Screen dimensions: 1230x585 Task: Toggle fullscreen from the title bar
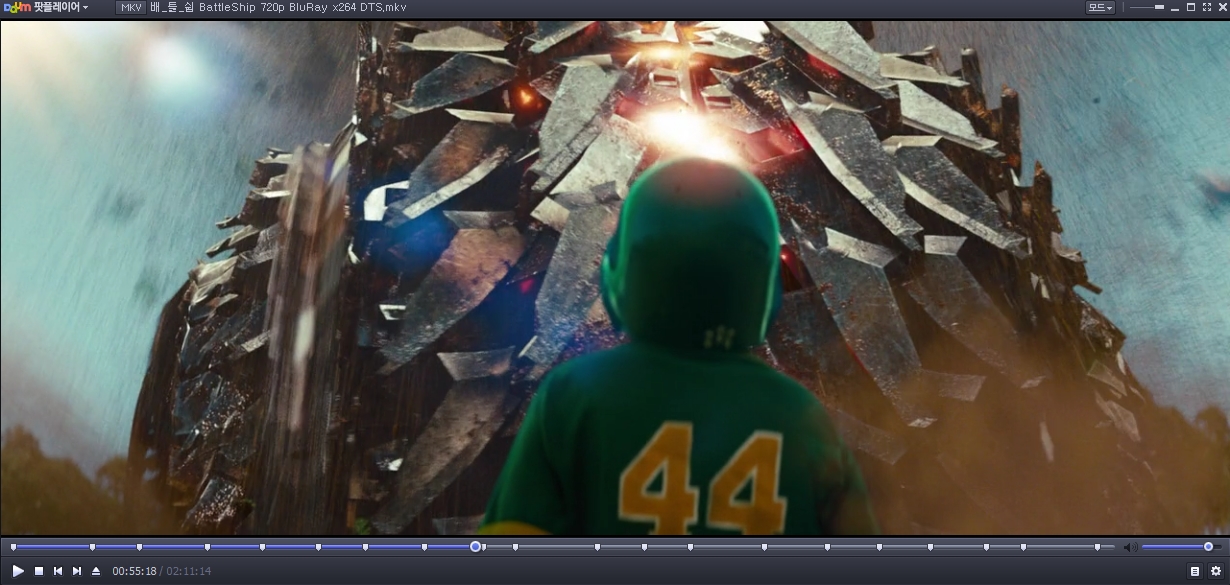(x=1207, y=8)
